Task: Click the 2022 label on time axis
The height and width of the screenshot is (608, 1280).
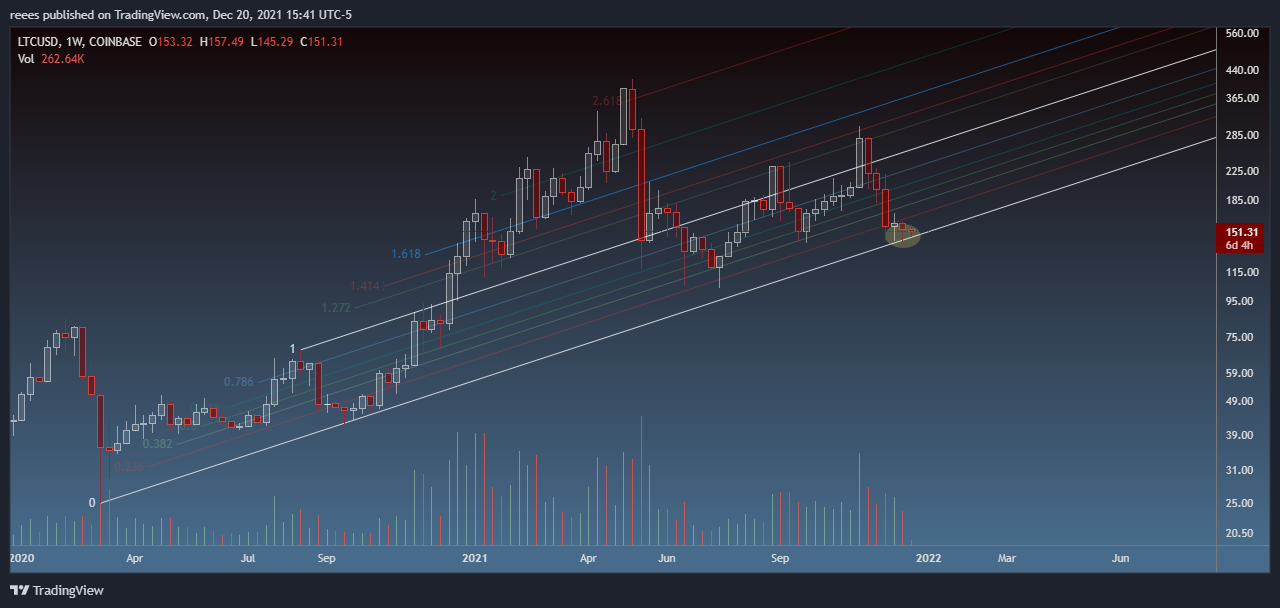Action: click(x=929, y=558)
